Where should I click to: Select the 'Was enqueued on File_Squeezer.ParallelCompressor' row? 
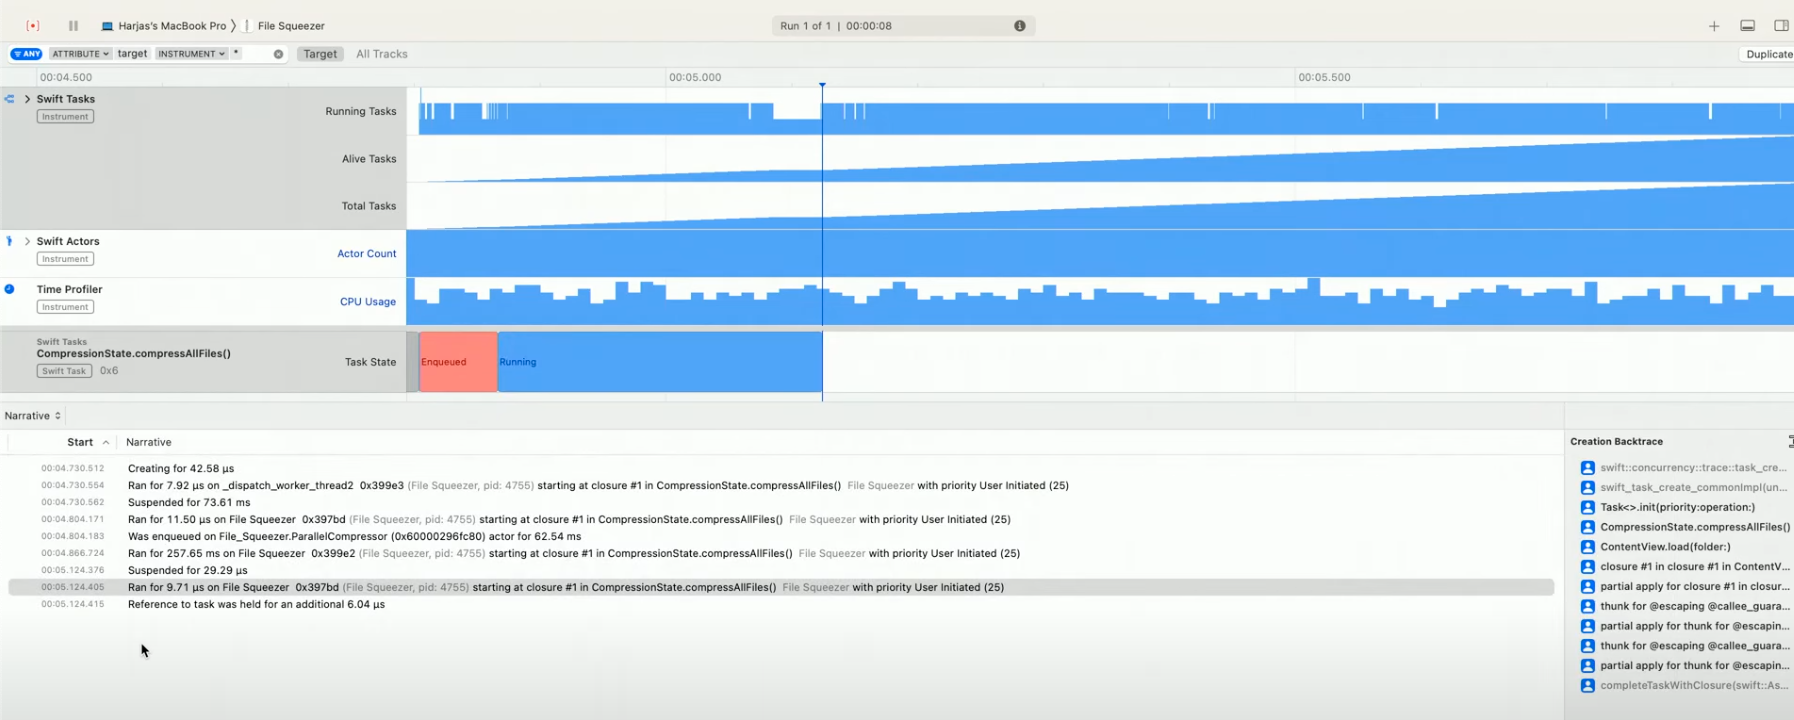tap(781, 536)
